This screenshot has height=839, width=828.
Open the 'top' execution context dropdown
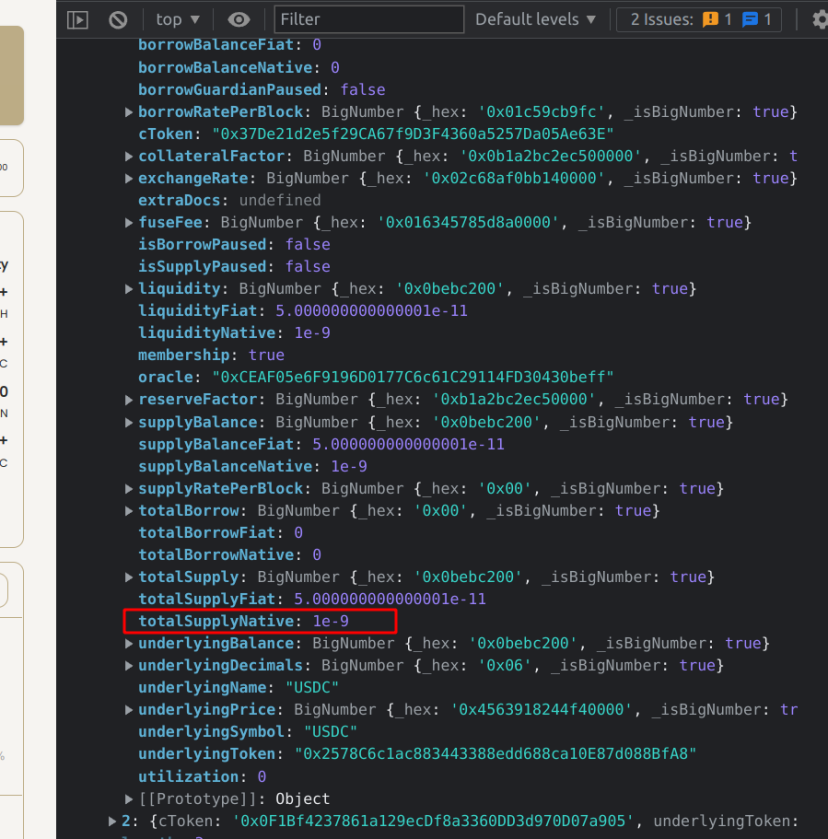tap(176, 19)
